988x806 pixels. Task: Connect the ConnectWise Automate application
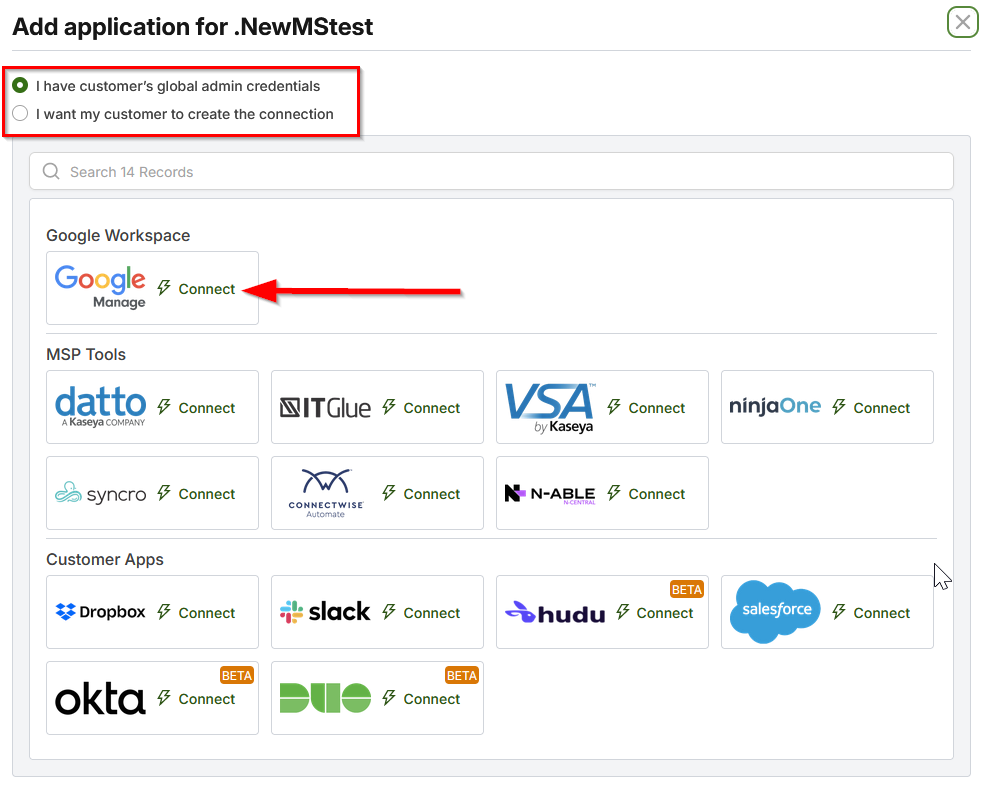[x=421, y=493]
